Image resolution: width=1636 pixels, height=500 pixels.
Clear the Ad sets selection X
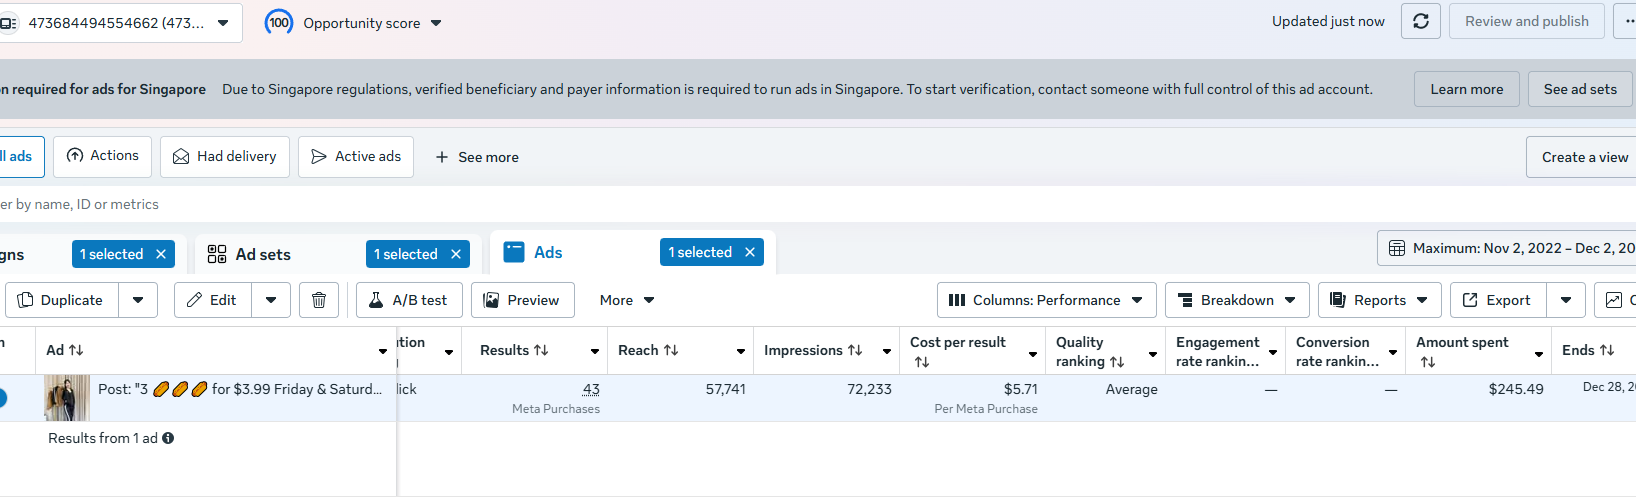(456, 254)
